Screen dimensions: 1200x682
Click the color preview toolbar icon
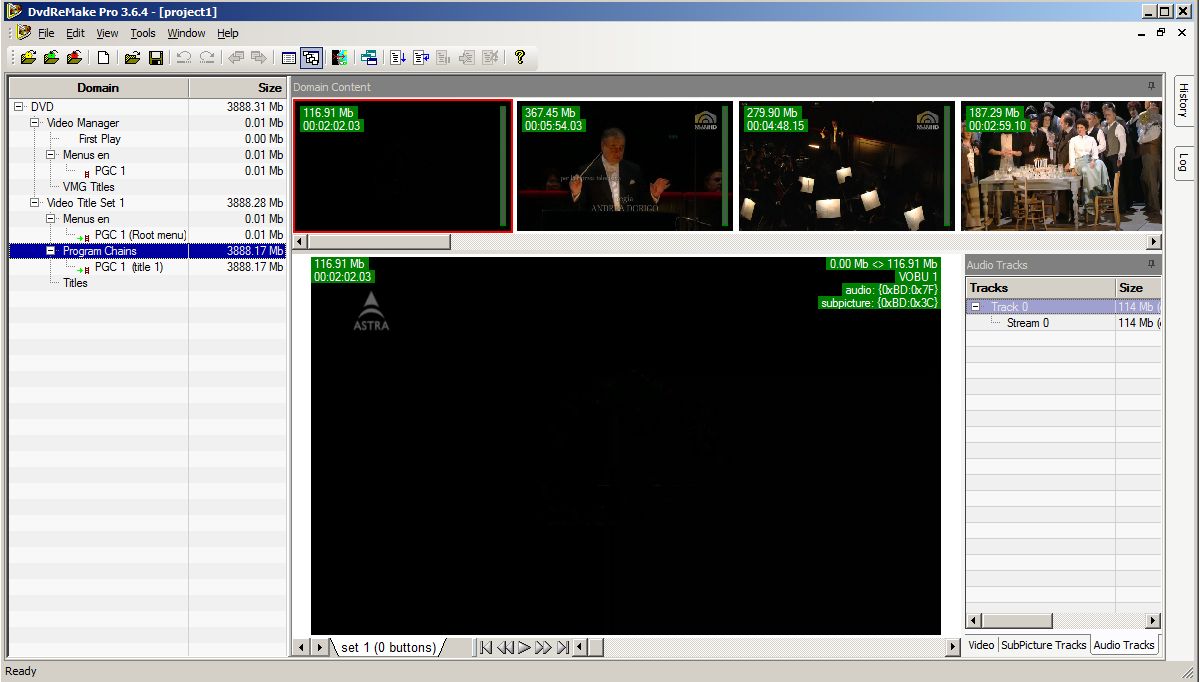point(339,58)
